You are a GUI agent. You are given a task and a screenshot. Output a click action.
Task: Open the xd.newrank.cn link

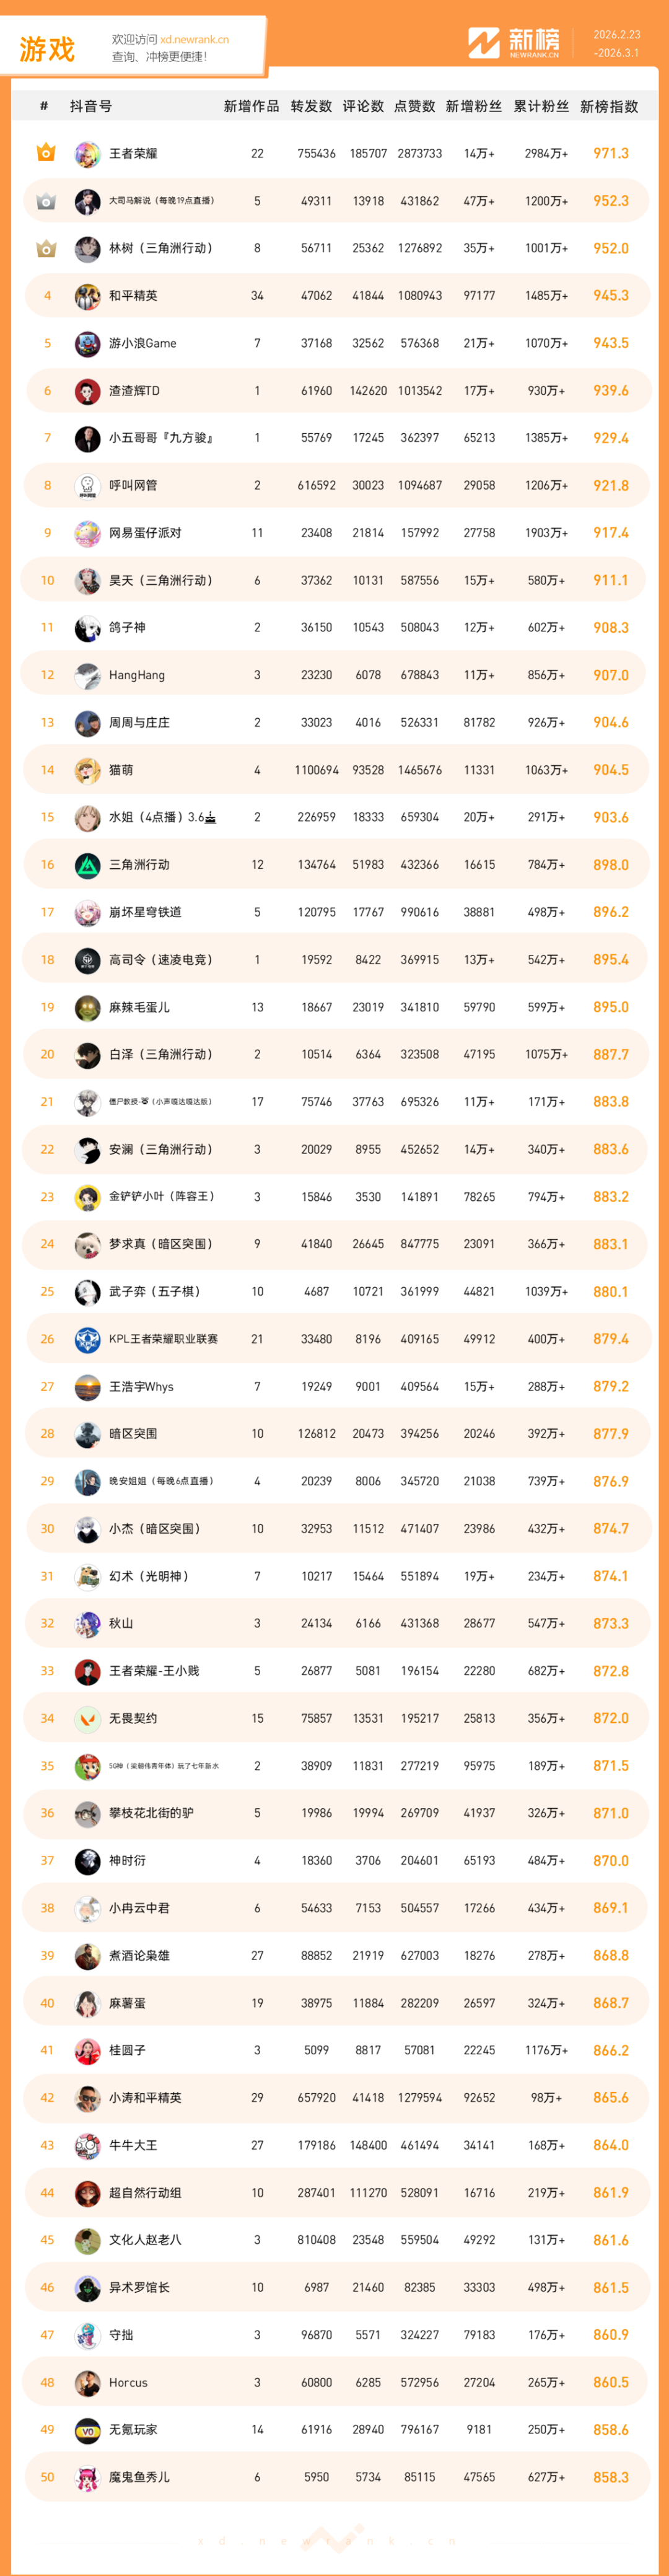[x=194, y=40]
